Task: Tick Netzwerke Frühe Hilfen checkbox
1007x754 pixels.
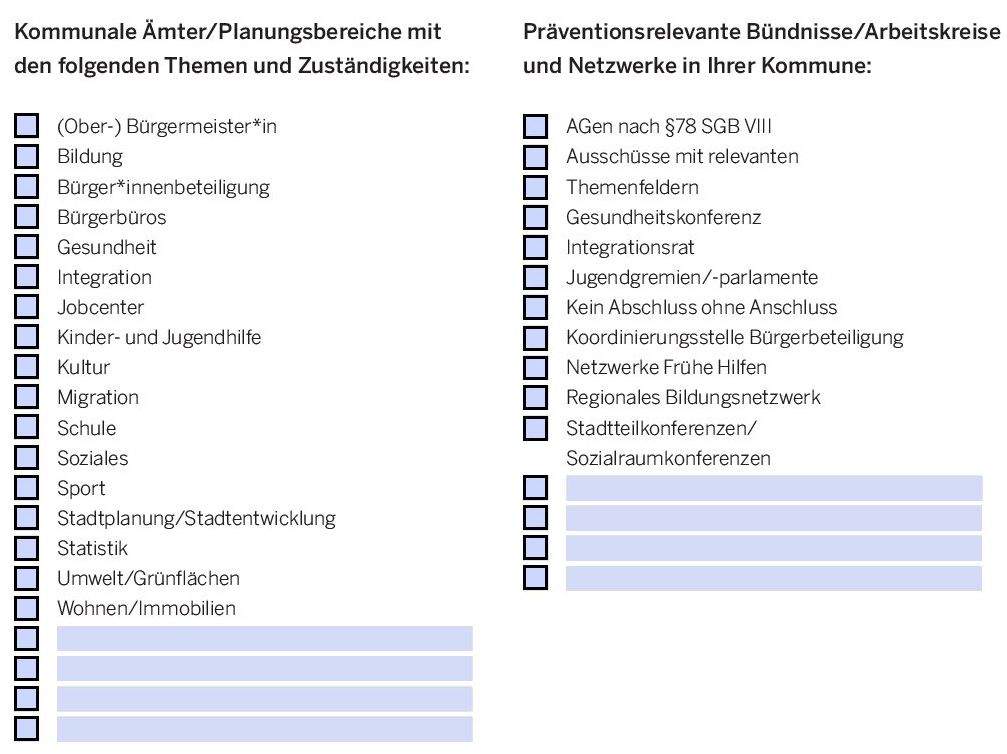Action: [x=536, y=367]
